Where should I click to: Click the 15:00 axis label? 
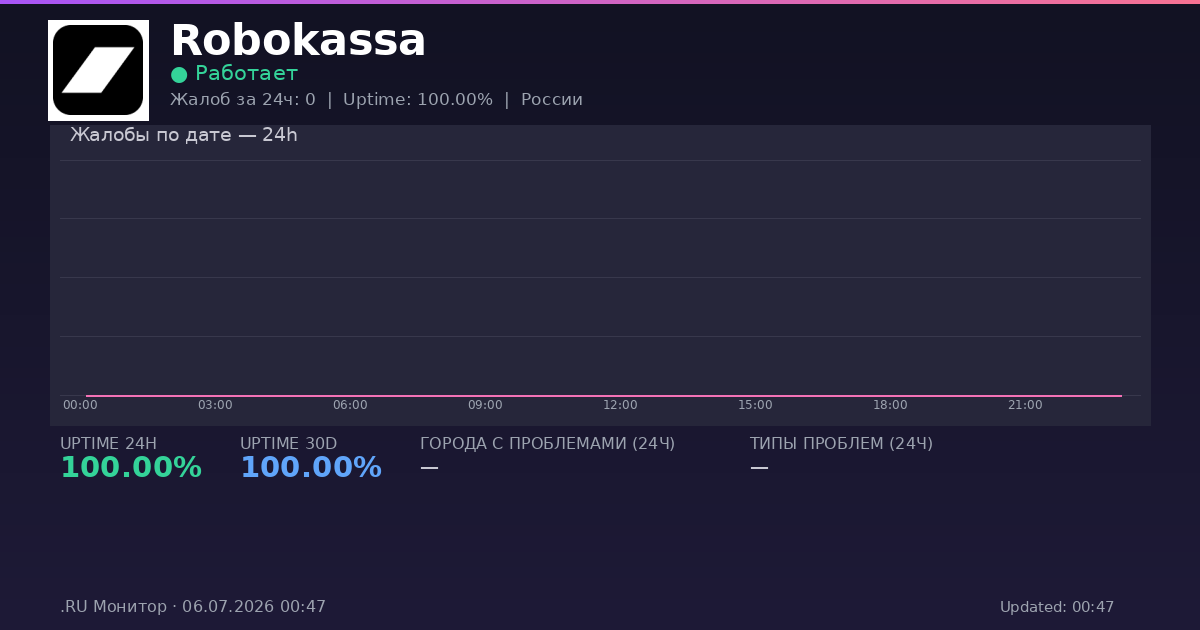point(755,405)
